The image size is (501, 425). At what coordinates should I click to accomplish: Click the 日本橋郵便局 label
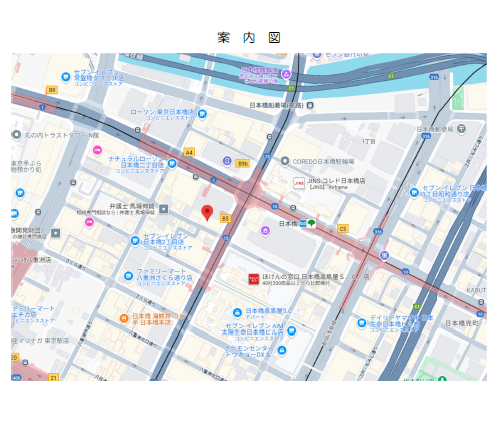coord(435,129)
